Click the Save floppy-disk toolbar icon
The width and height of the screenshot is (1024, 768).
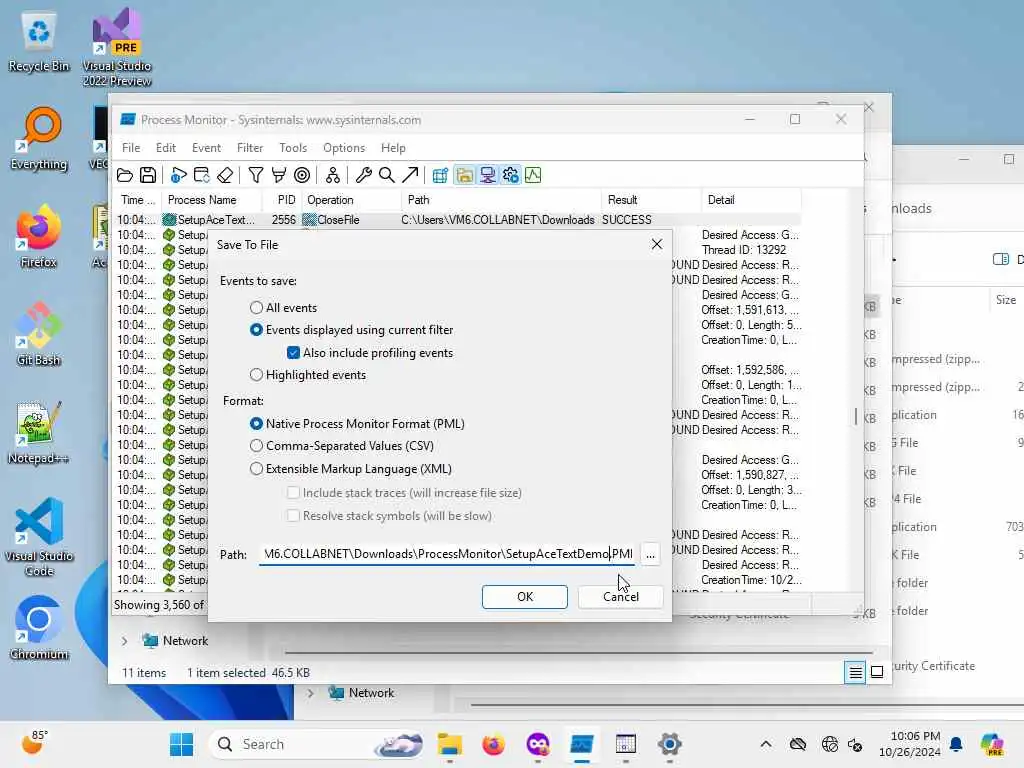click(148, 175)
